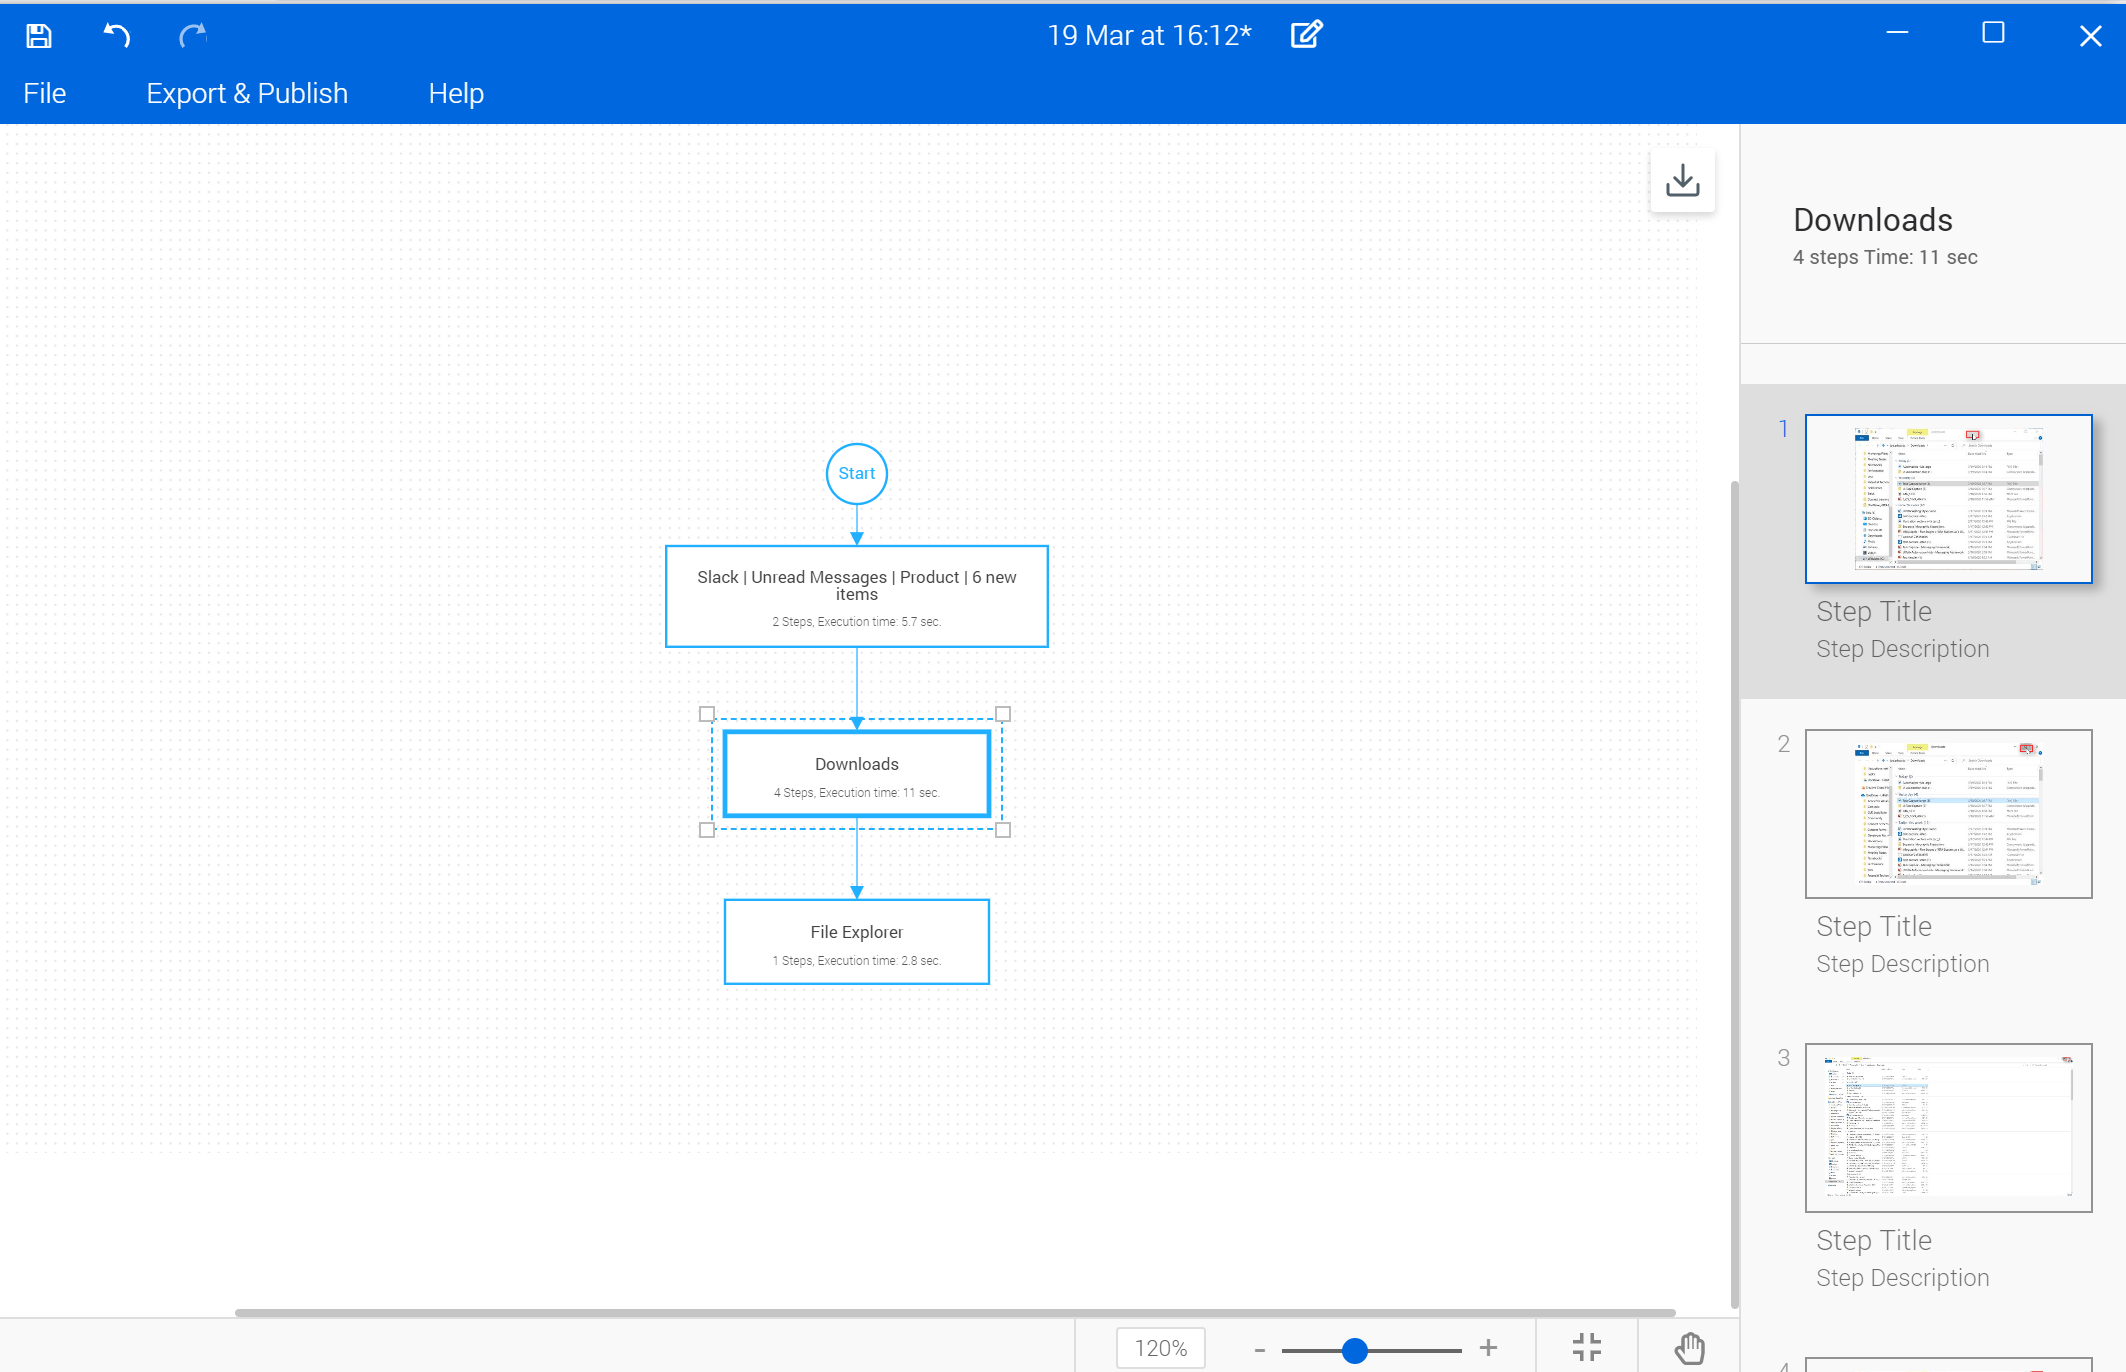This screenshot has width=2126, height=1372.
Task: Click the Redo arrow icon
Action: [192, 36]
